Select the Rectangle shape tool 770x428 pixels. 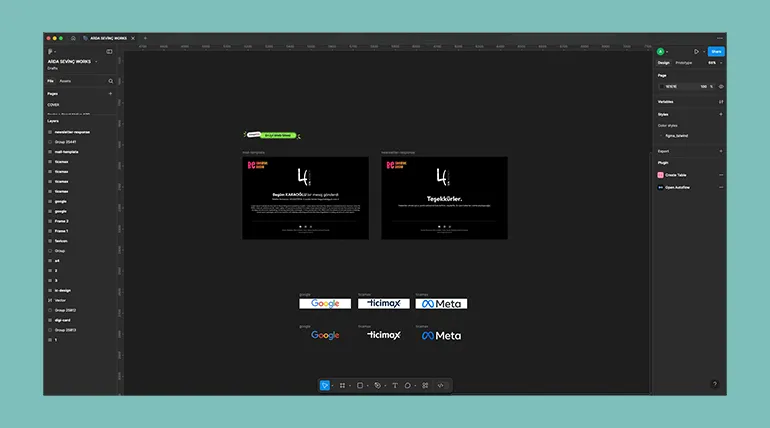(x=360, y=385)
